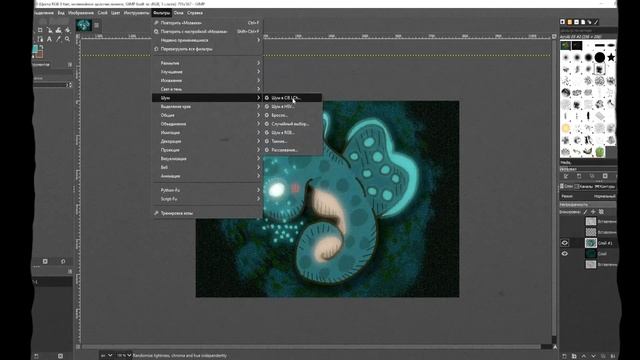Open canvas navigation icon at bottom-right corner
Viewport: 640px width, 360px height.
tap(555, 347)
